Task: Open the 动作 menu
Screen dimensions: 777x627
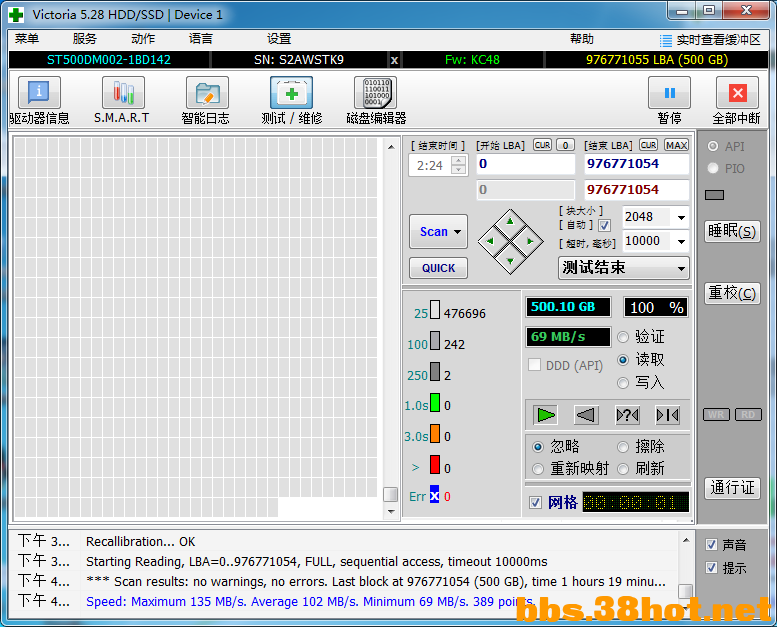Action: 143,39
